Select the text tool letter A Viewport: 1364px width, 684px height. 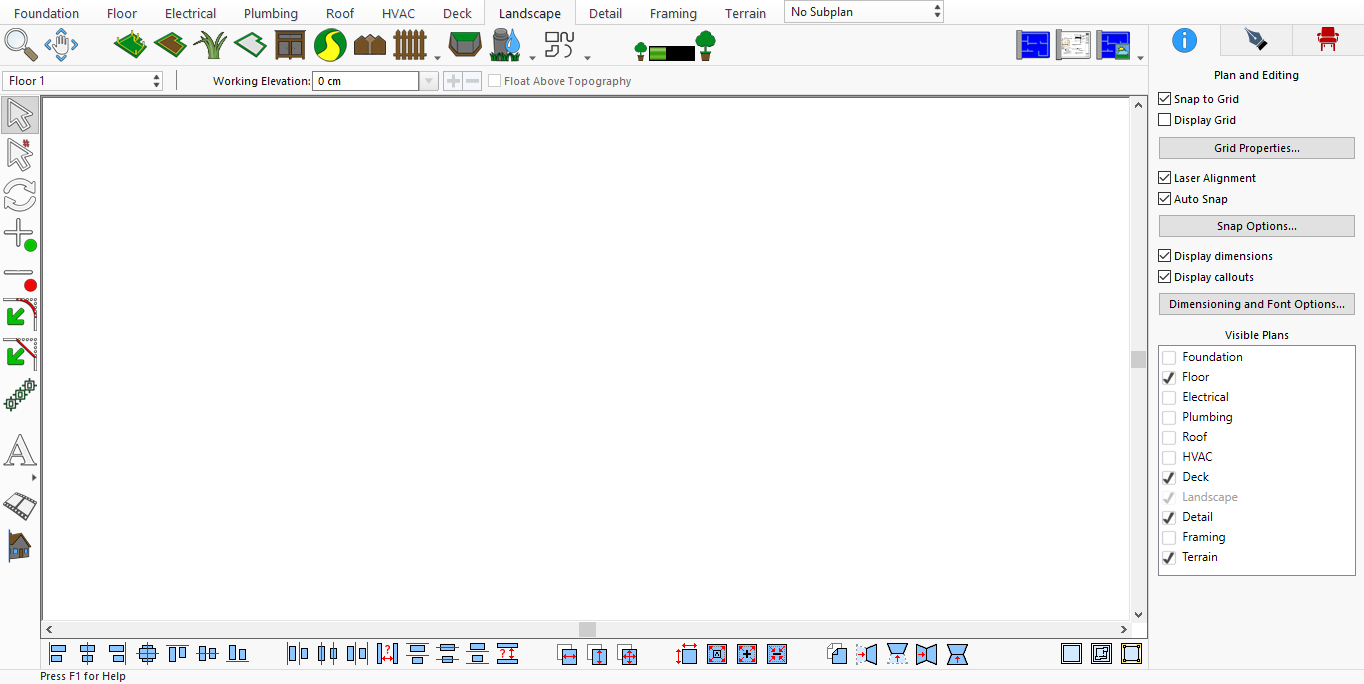click(x=20, y=451)
